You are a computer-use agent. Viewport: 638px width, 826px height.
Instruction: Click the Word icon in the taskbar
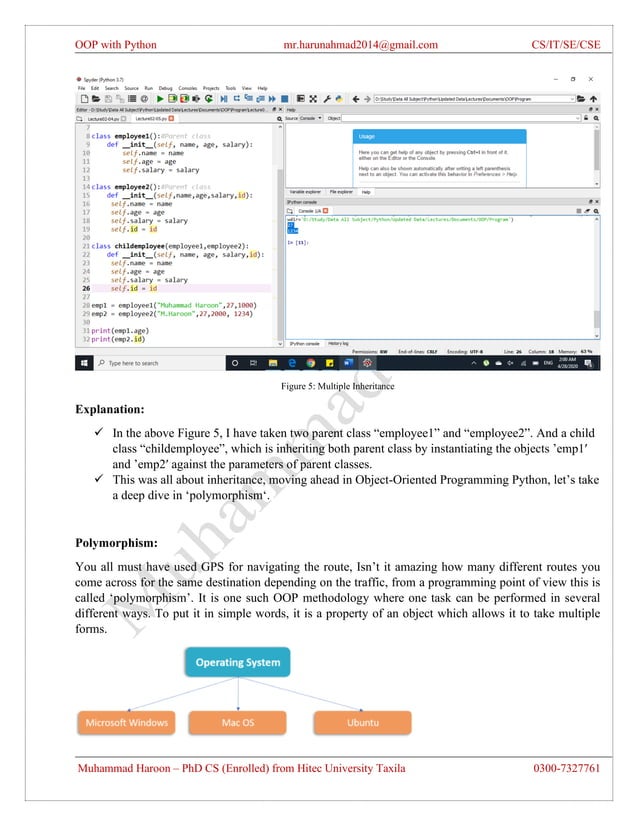(x=348, y=363)
